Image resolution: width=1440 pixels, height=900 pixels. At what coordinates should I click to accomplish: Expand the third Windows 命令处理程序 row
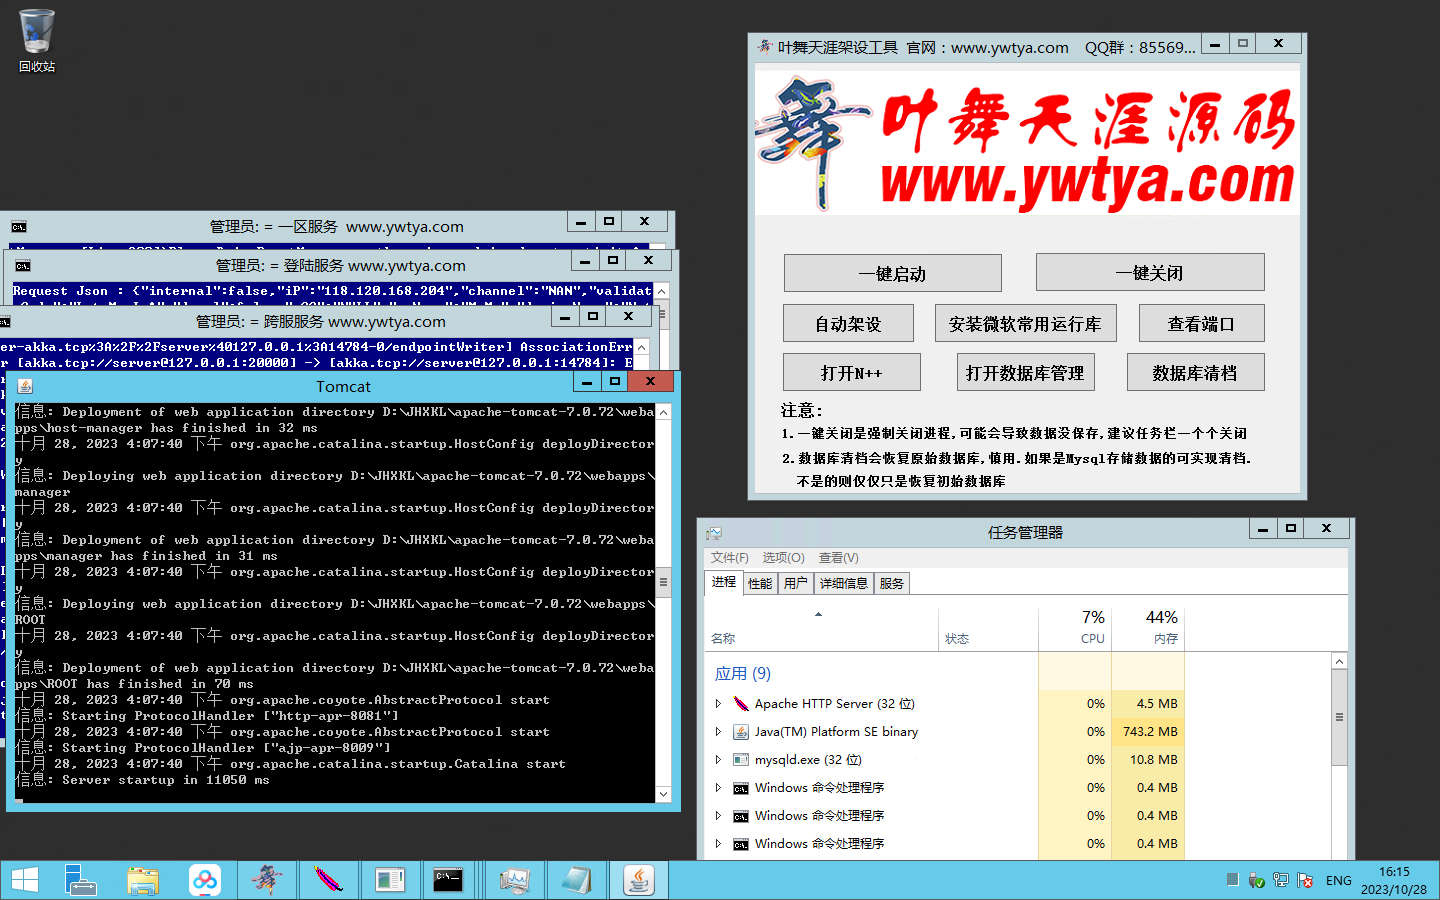click(718, 844)
